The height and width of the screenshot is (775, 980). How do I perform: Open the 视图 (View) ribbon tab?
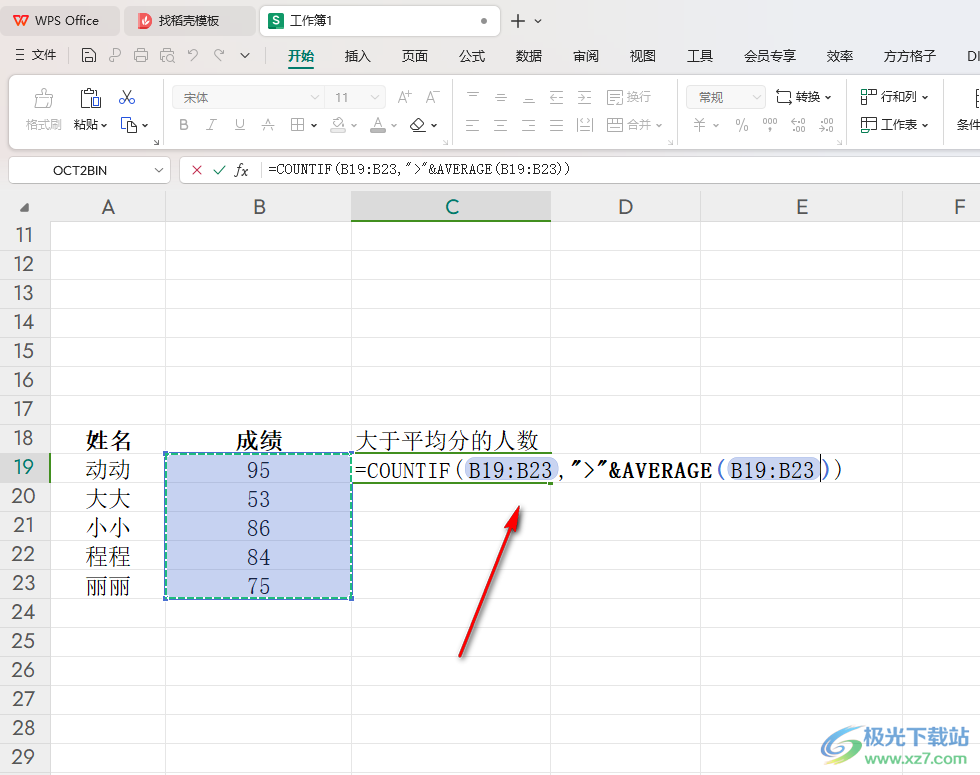pyautogui.click(x=642, y=56)
